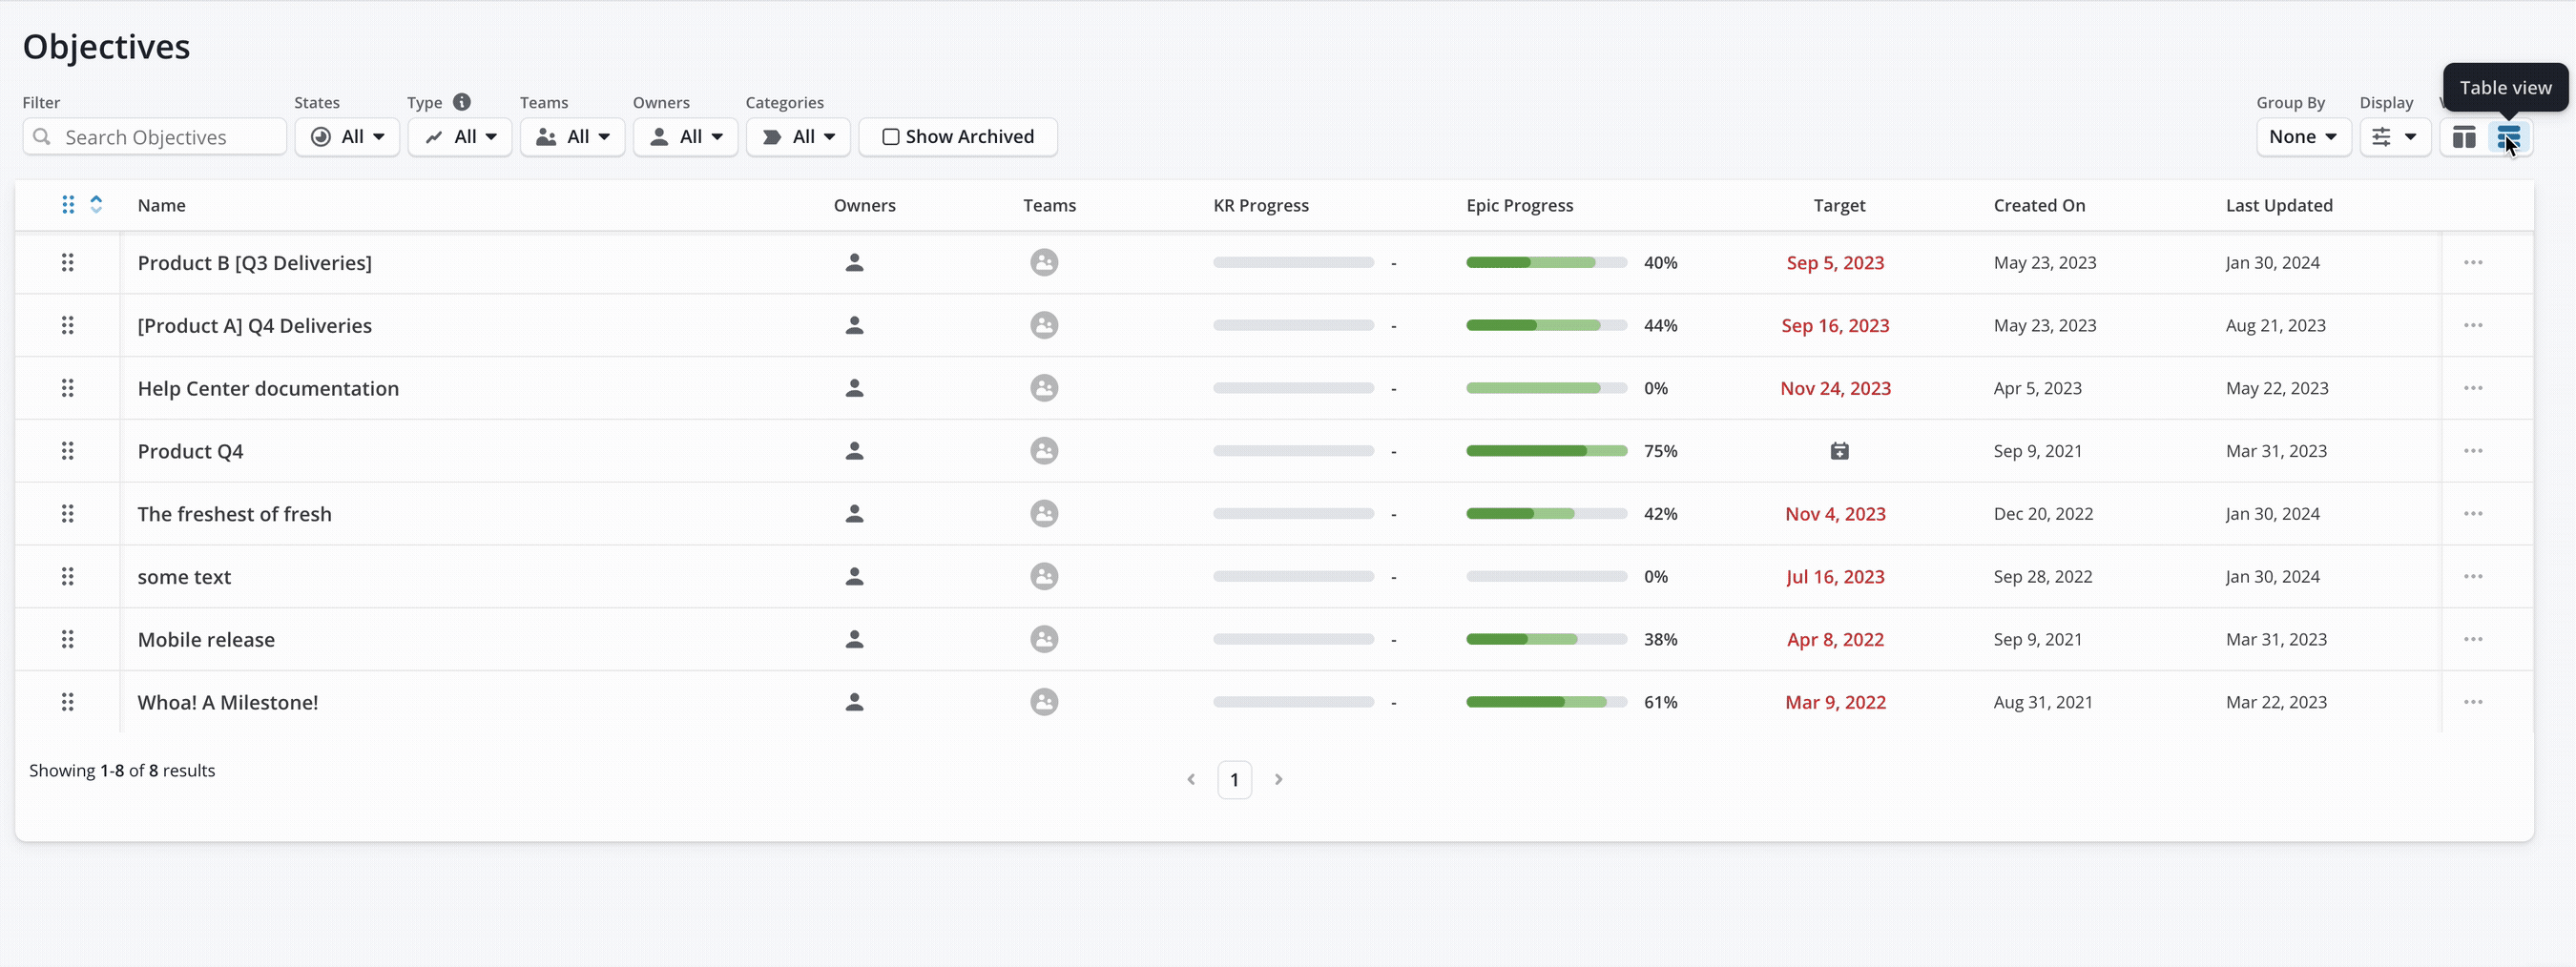Viewport: 2576px width, 967px height.
Task: Click team icon for some text row
Action: point(1044,577)
